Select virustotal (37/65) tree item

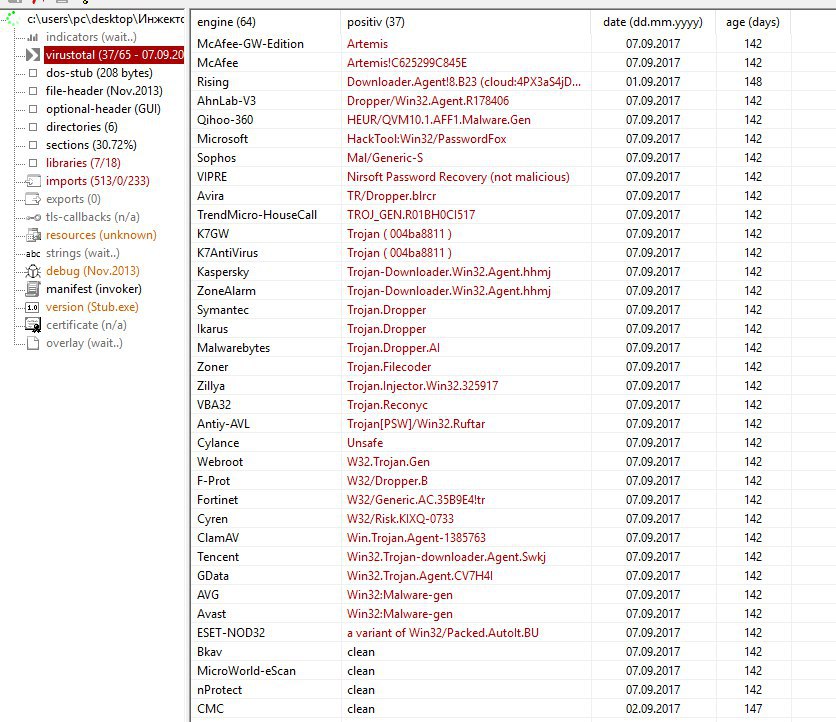click(114, 55)
